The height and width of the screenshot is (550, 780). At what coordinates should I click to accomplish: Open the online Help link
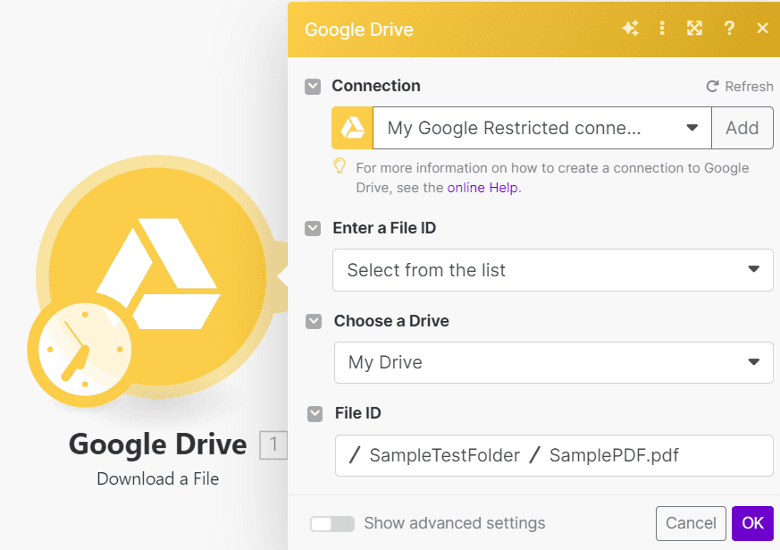coord(484,187)
